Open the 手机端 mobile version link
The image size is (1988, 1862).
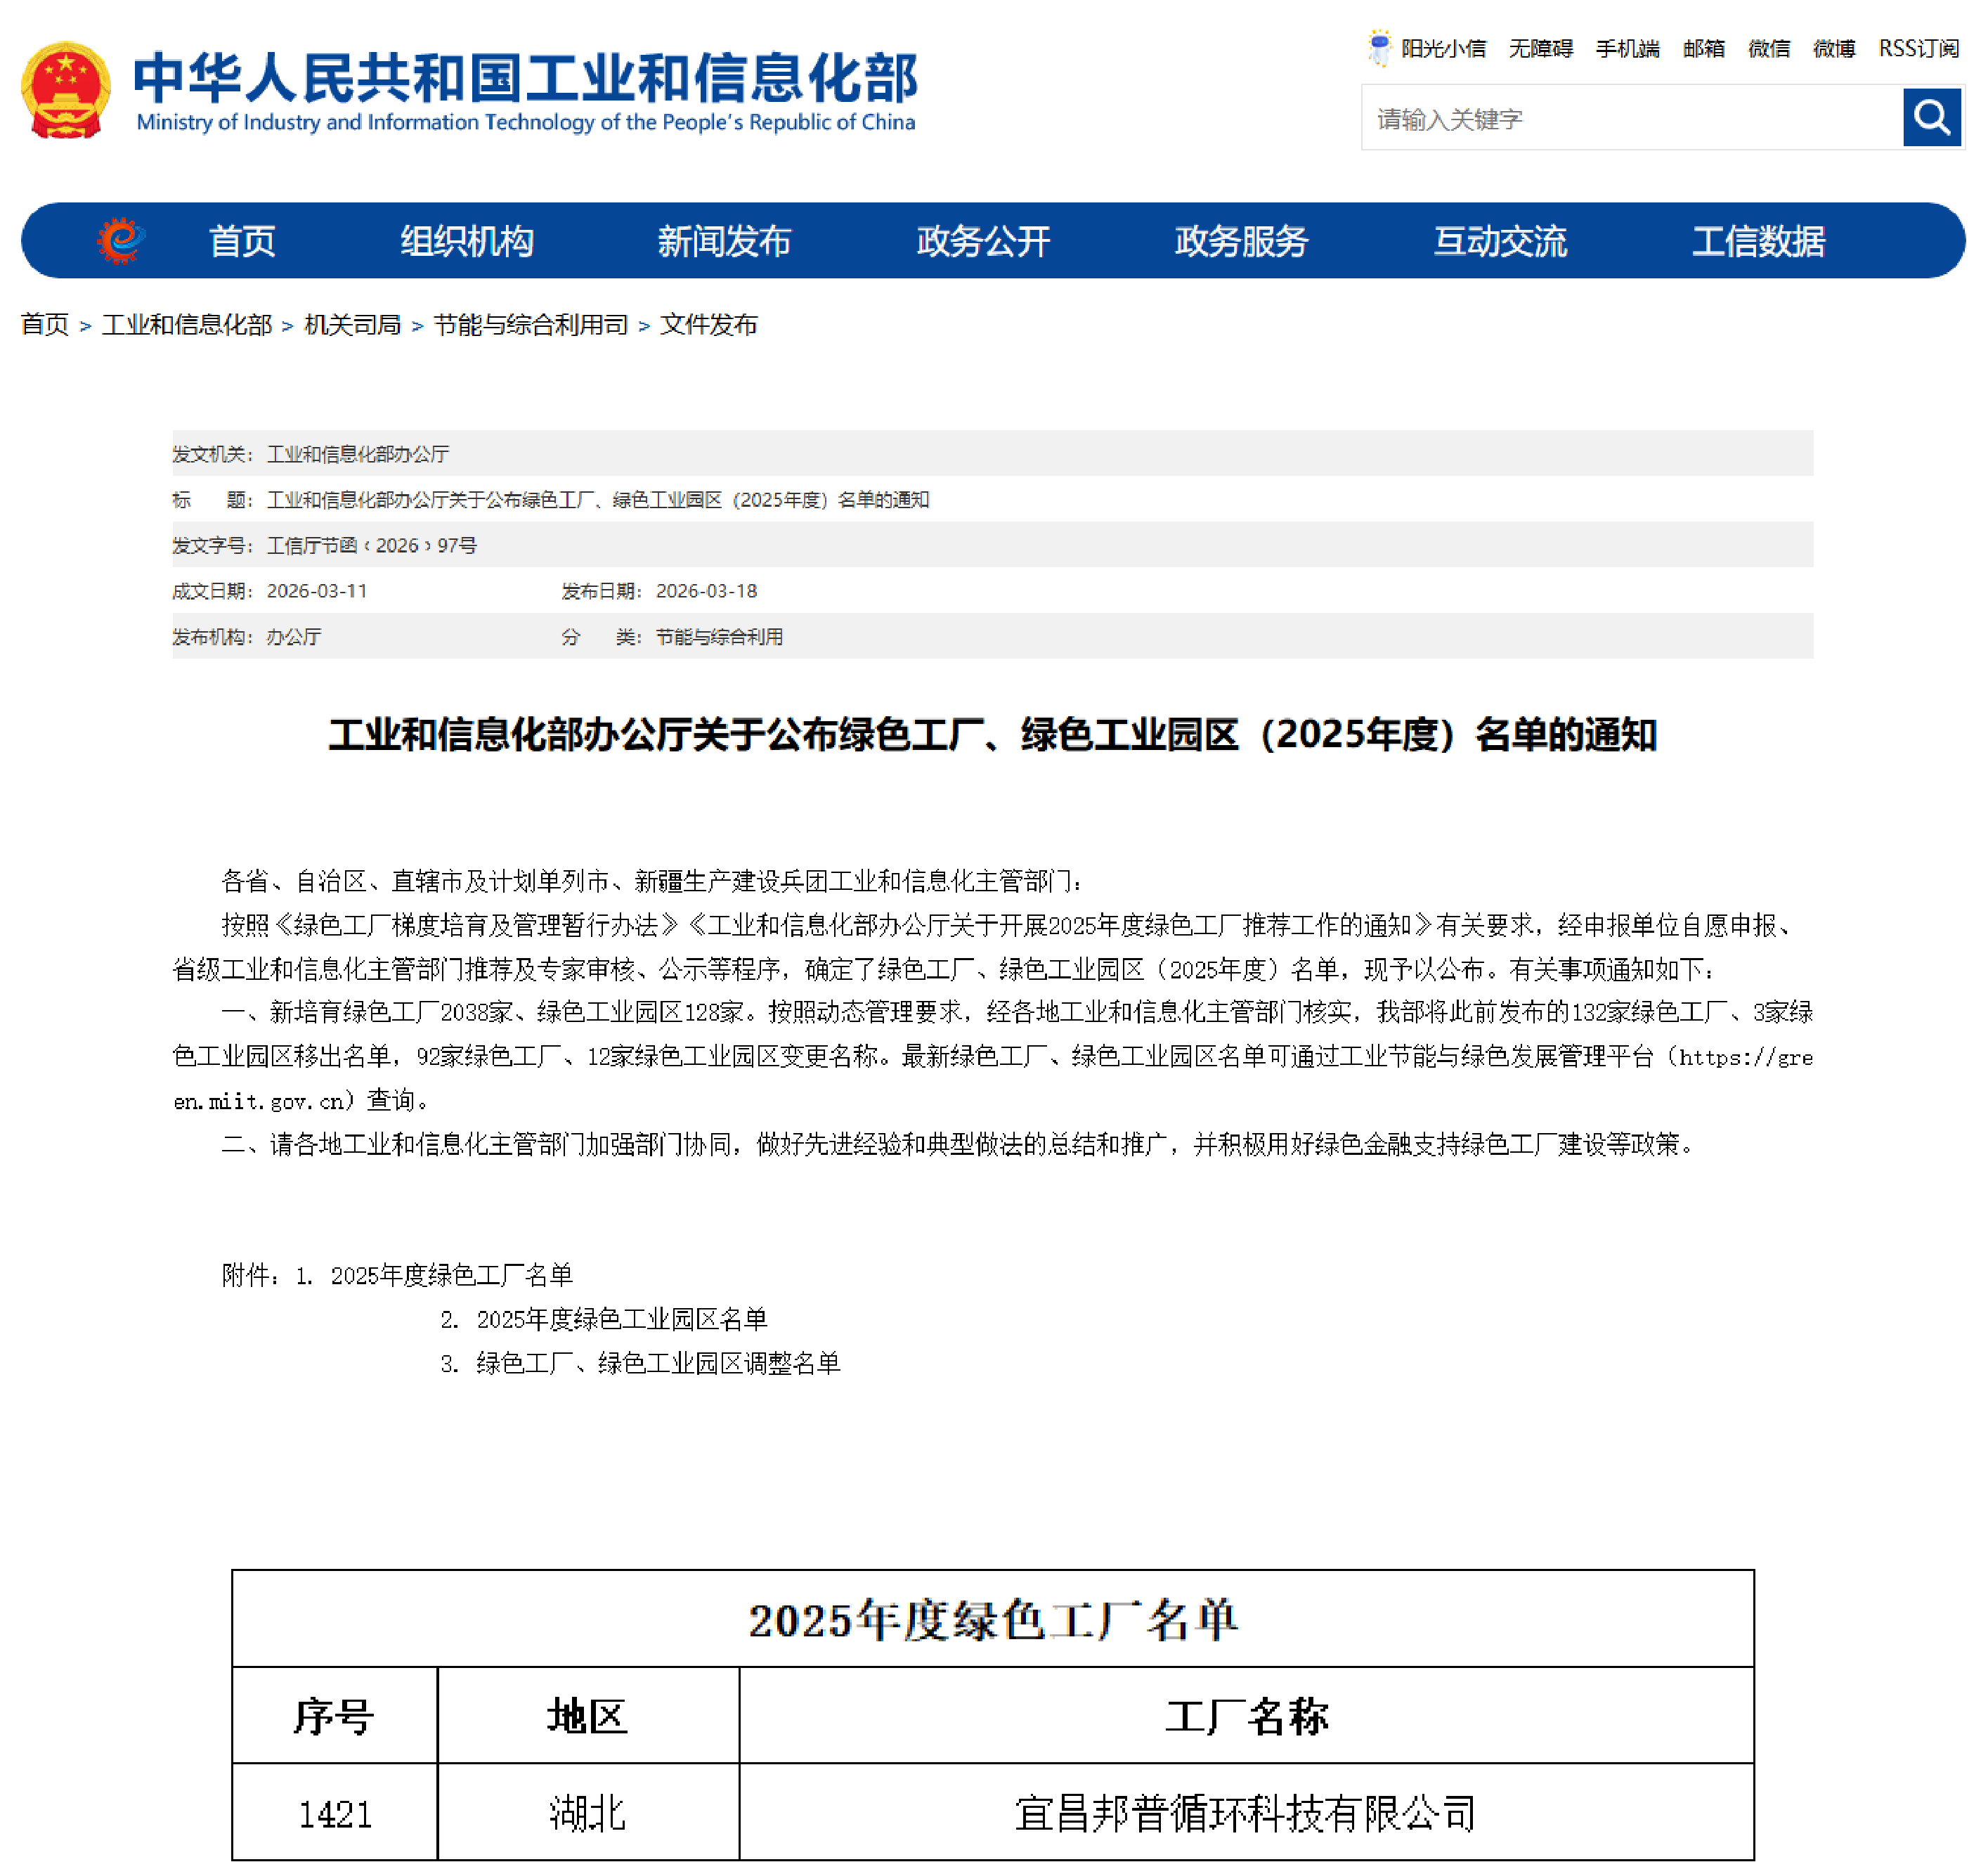(1627, 49)
